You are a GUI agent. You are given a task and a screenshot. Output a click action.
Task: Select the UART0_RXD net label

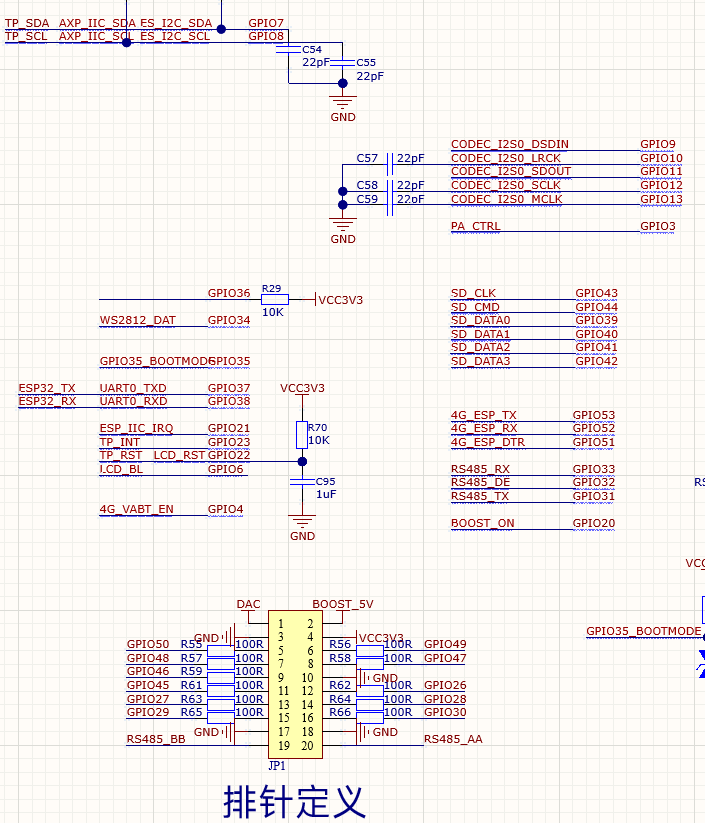(x=133, y=402)
